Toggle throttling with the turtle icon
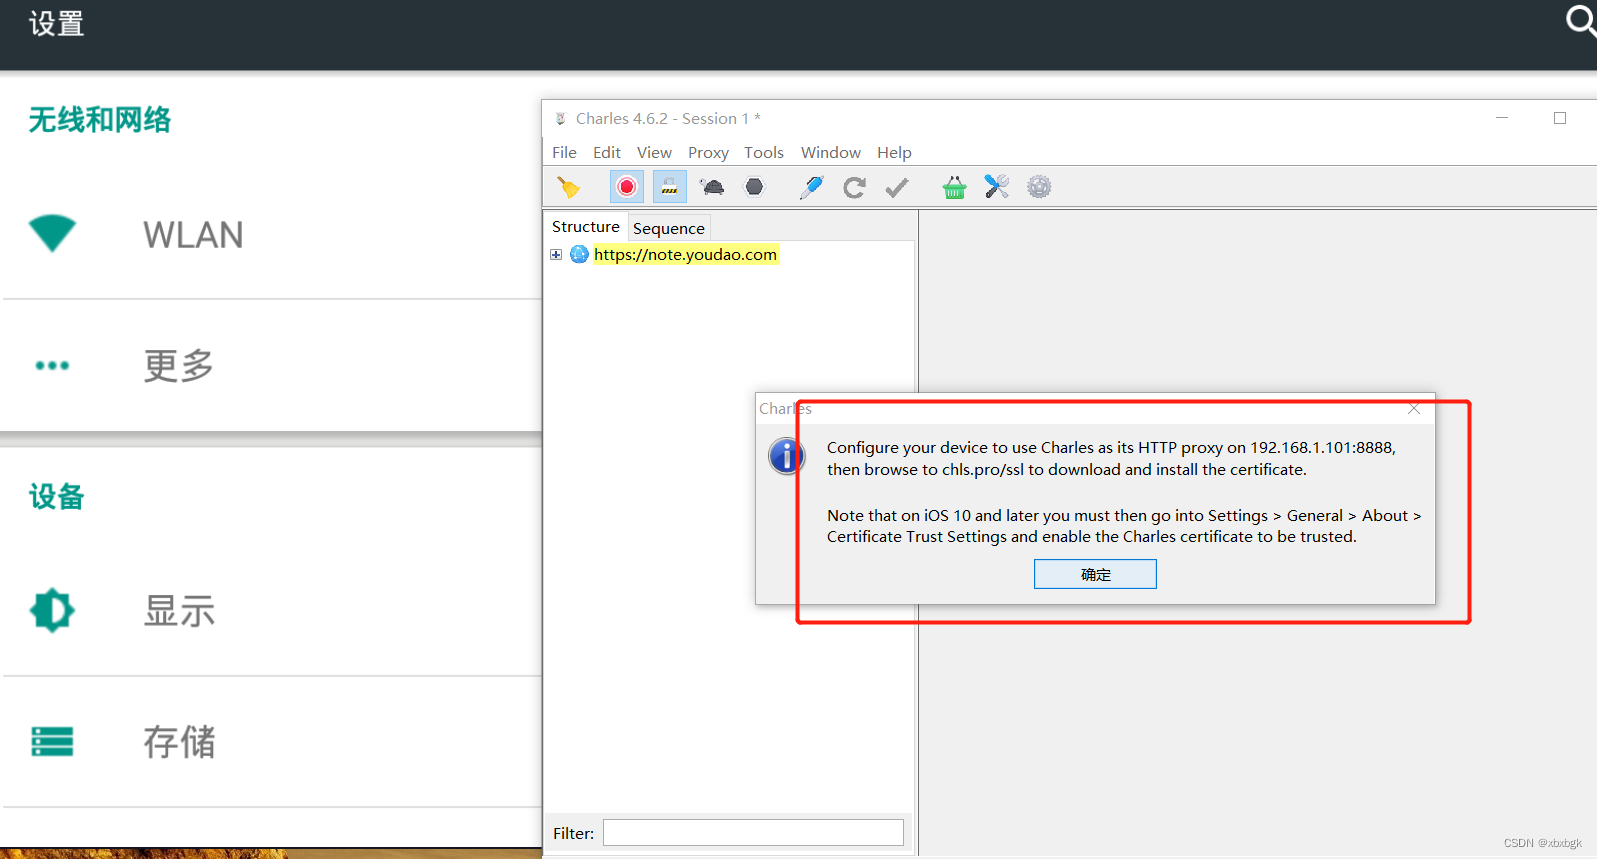The height and width of the screenshot is (859, 1597). 712,187
